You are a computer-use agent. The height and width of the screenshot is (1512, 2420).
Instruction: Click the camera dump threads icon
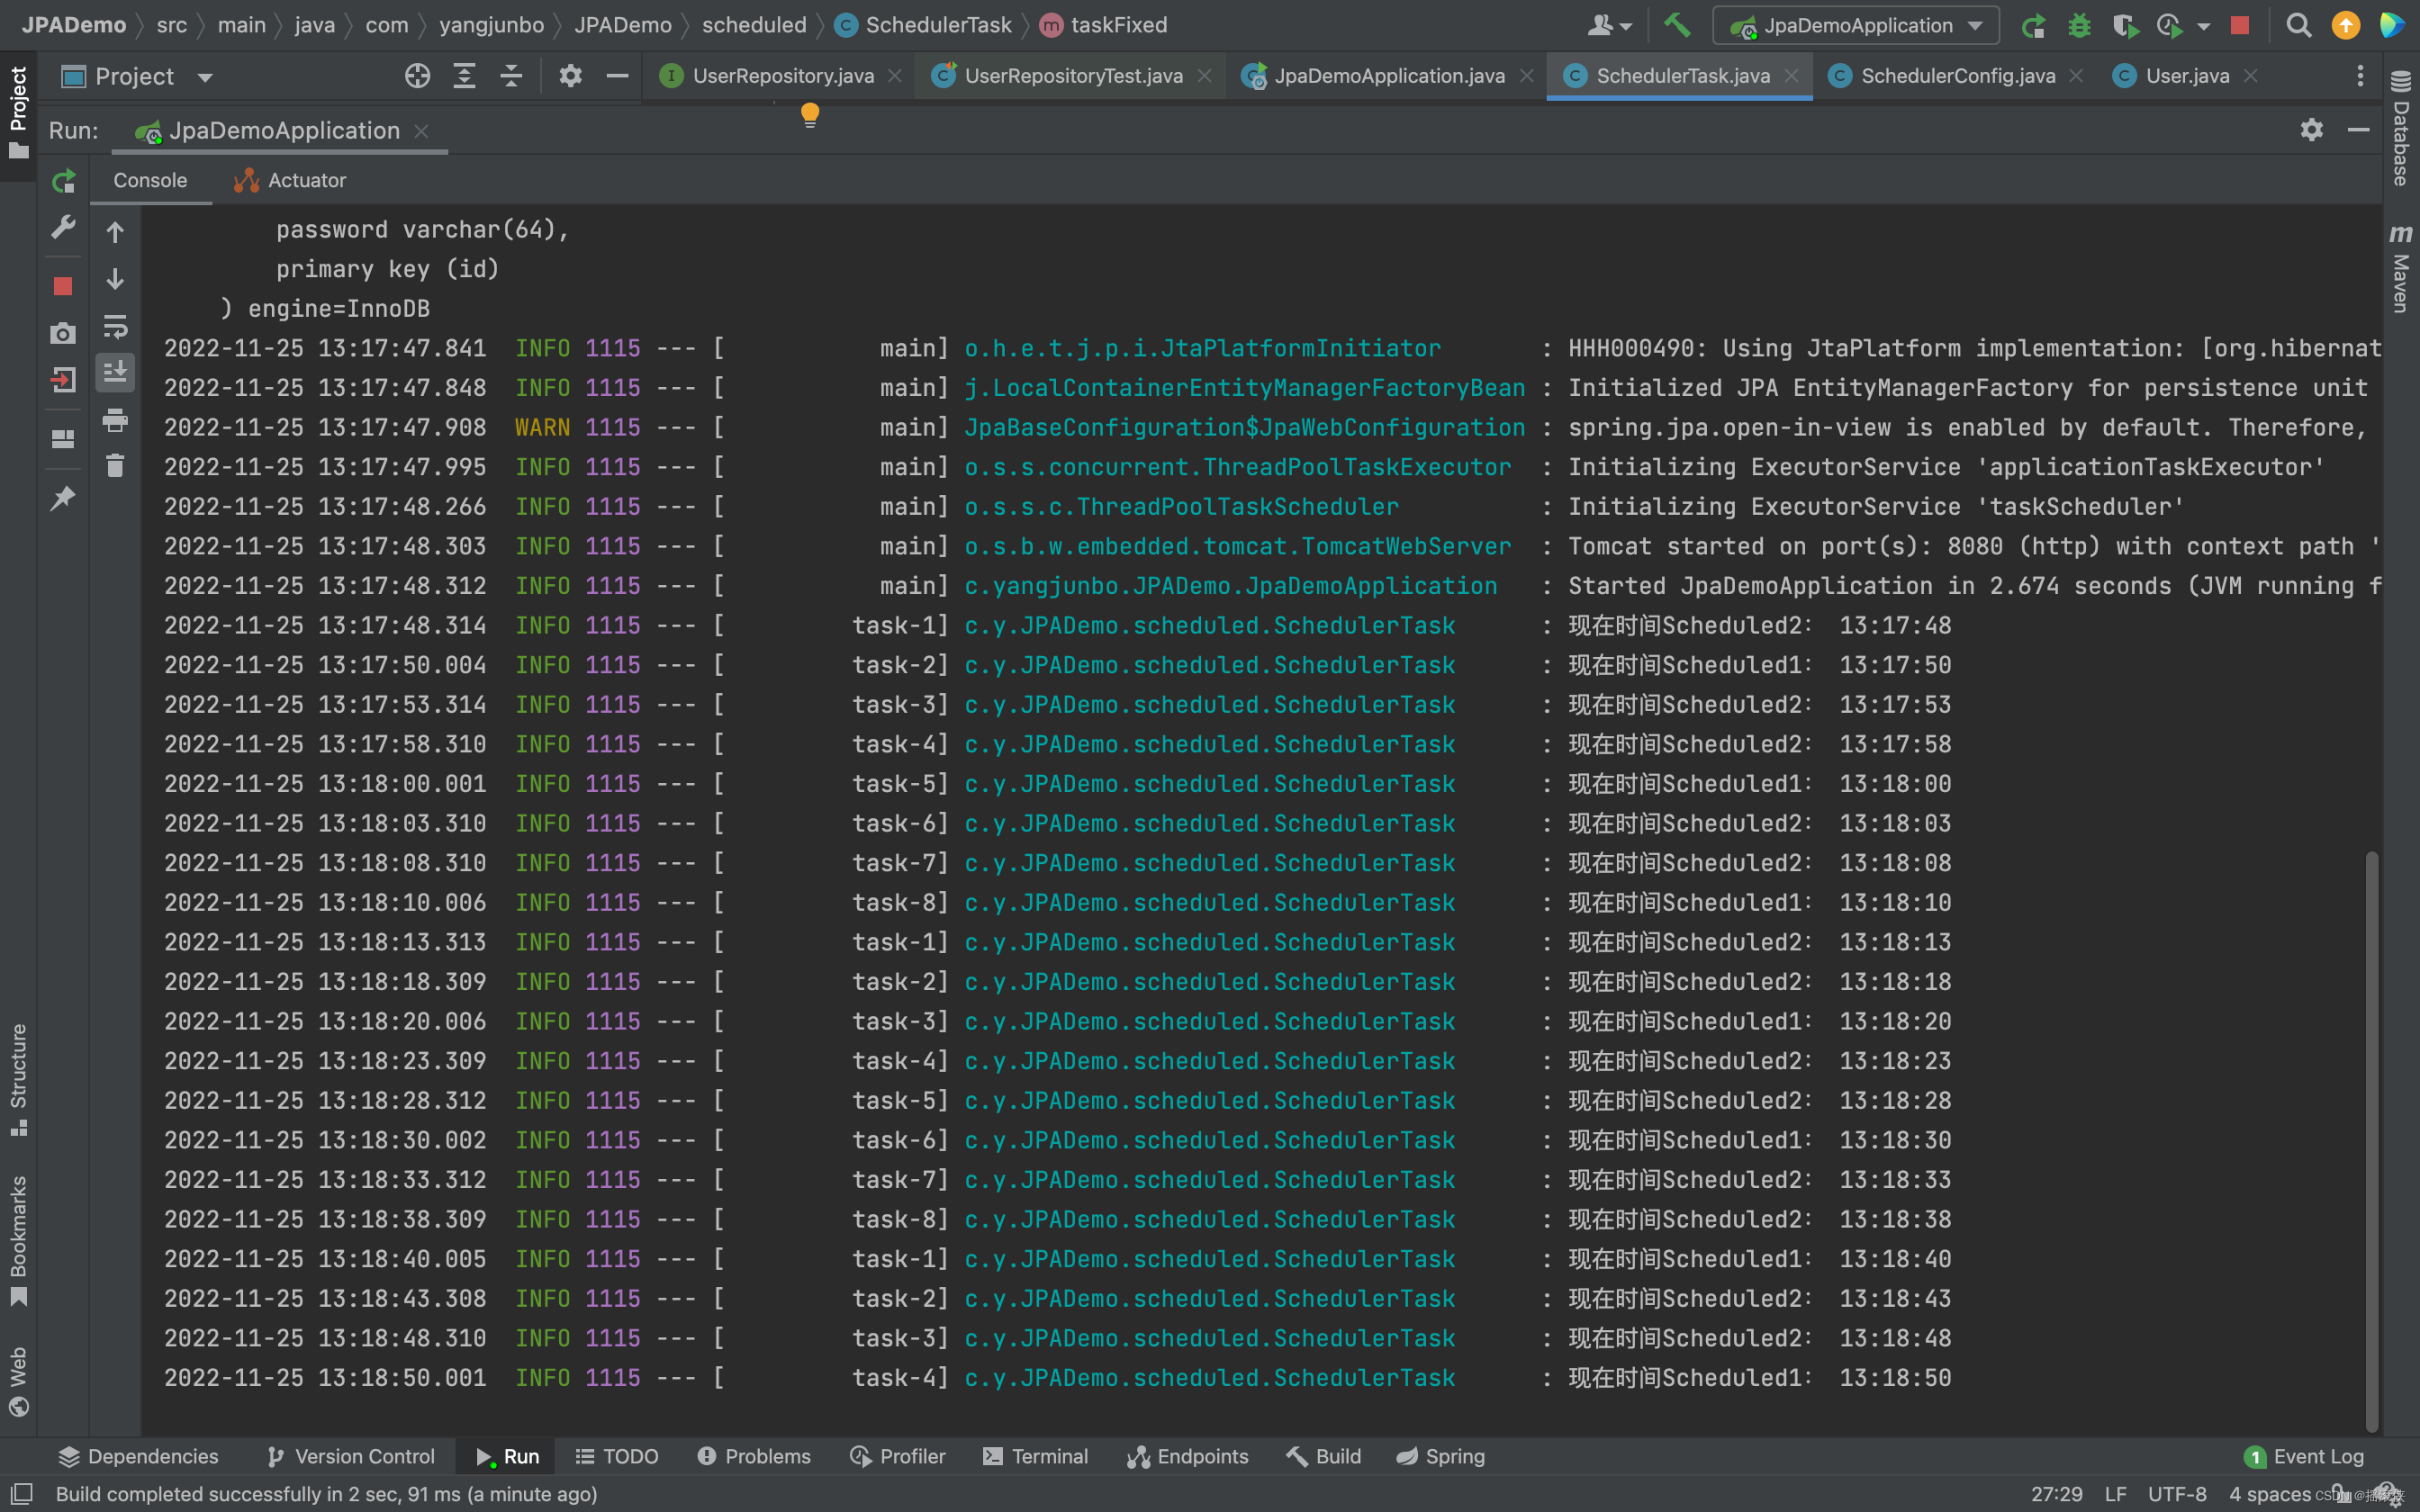pyautogui.click(x=63, y=333)
